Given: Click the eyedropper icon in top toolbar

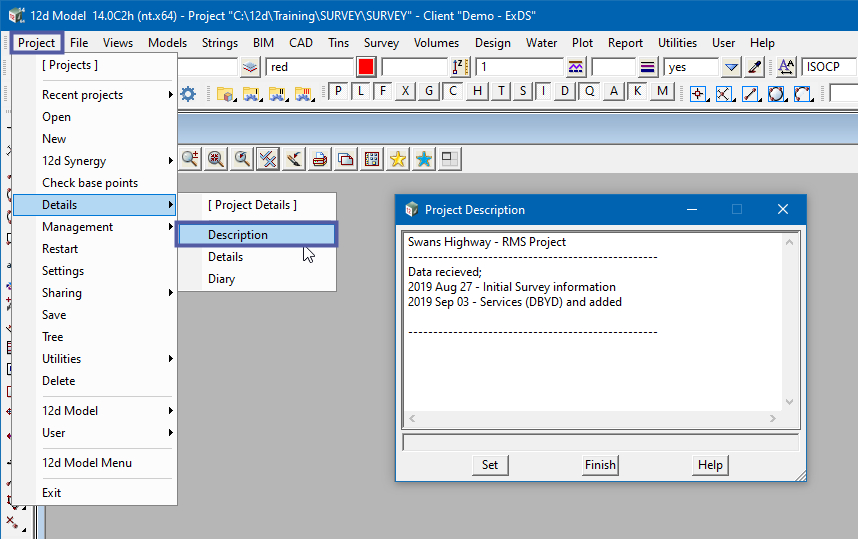Looking at the screenshot, I should click(x=755, y=67).
